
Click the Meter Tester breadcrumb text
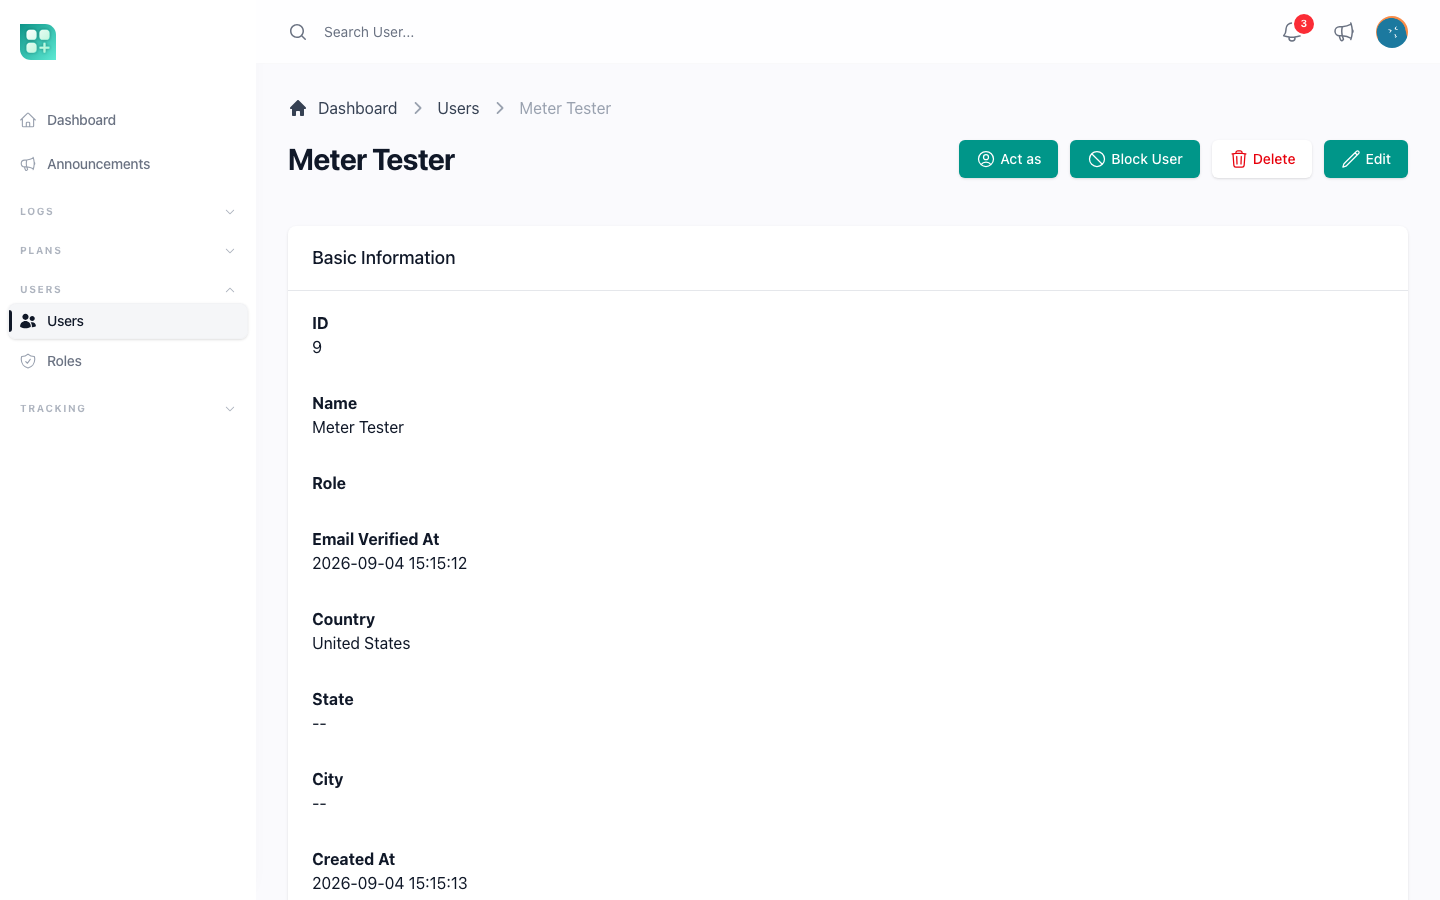(565, 108)
